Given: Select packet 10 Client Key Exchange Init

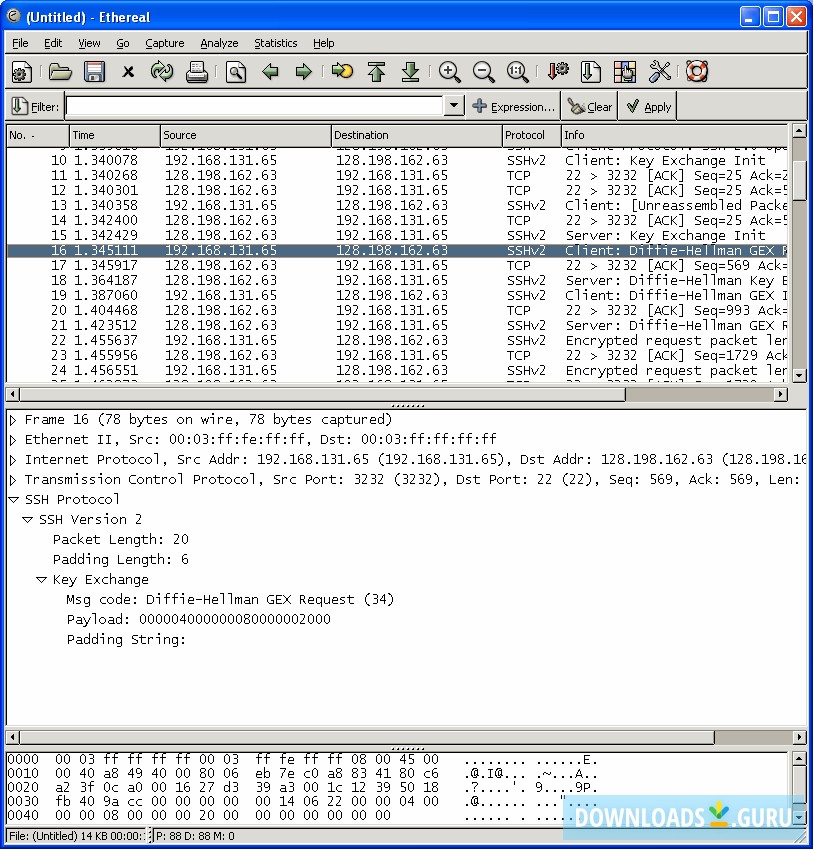Looking at the screenshot, I should click(397, 161).
